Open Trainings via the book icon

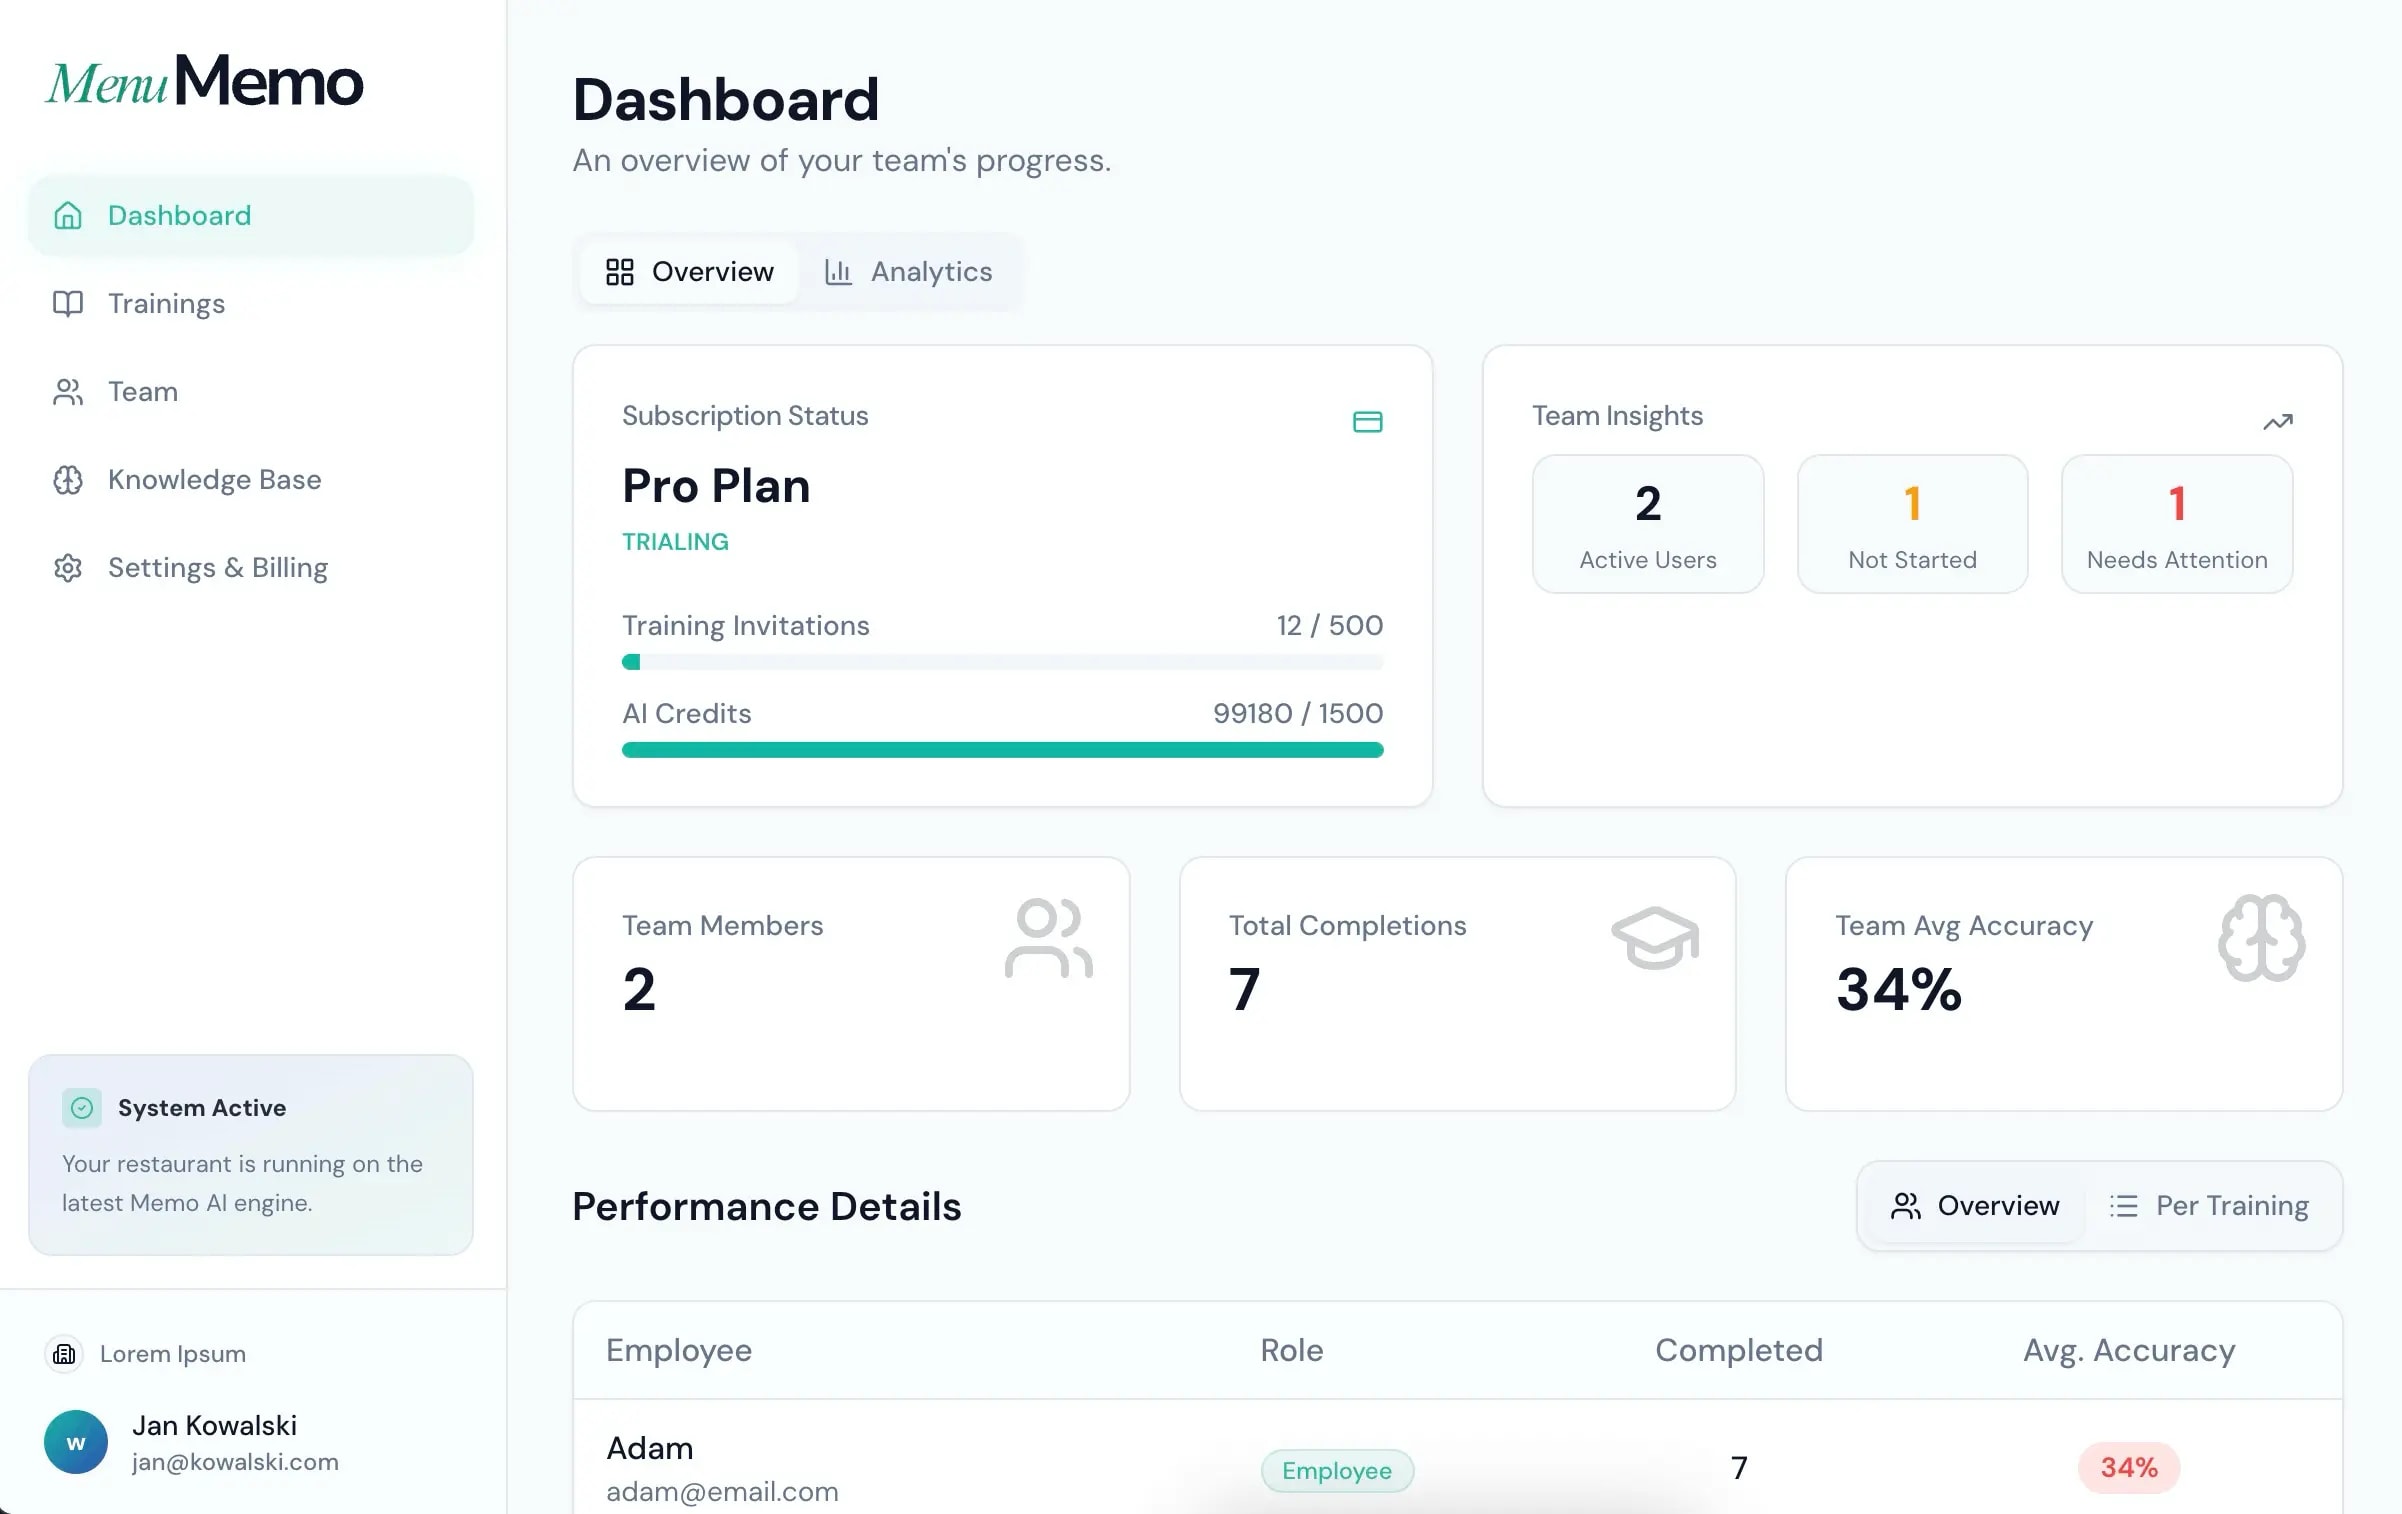pyautogui.click(x=67, y=303)
